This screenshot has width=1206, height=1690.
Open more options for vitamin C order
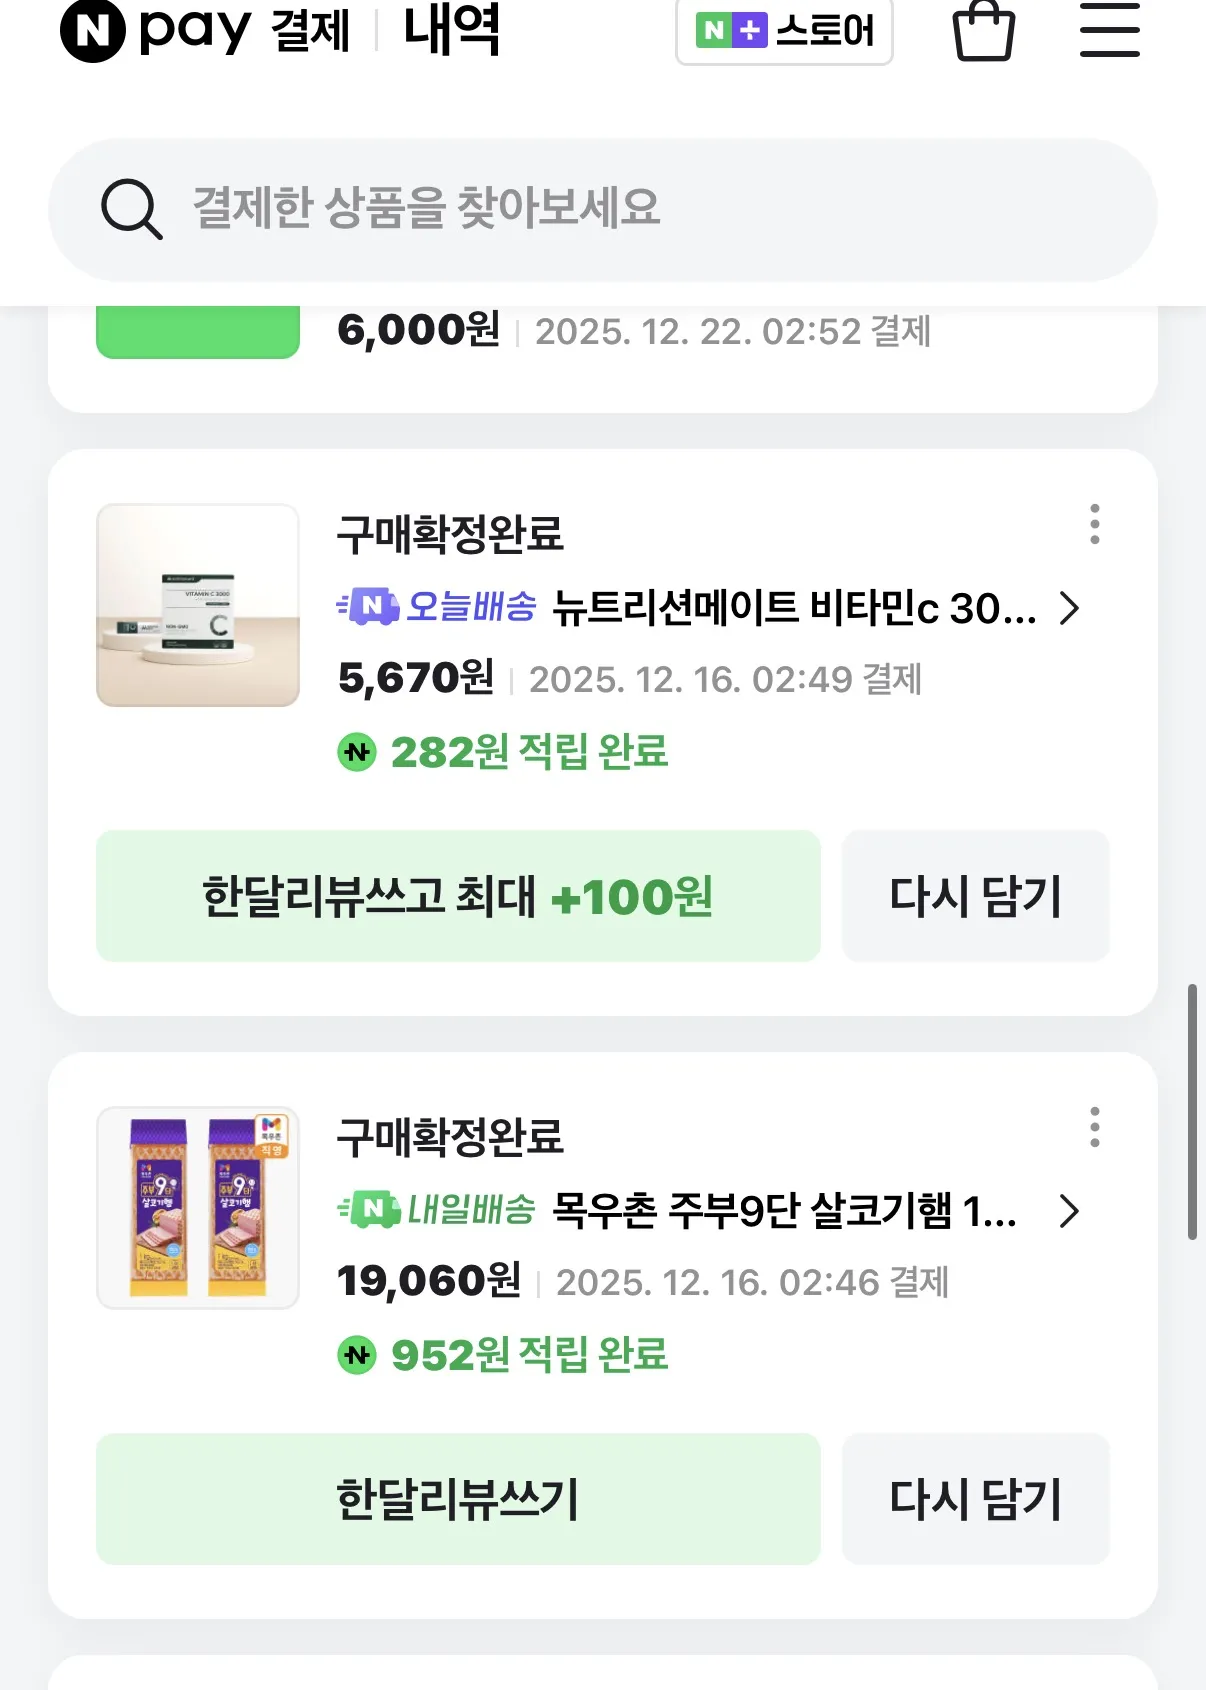[x=1095, y=524]
